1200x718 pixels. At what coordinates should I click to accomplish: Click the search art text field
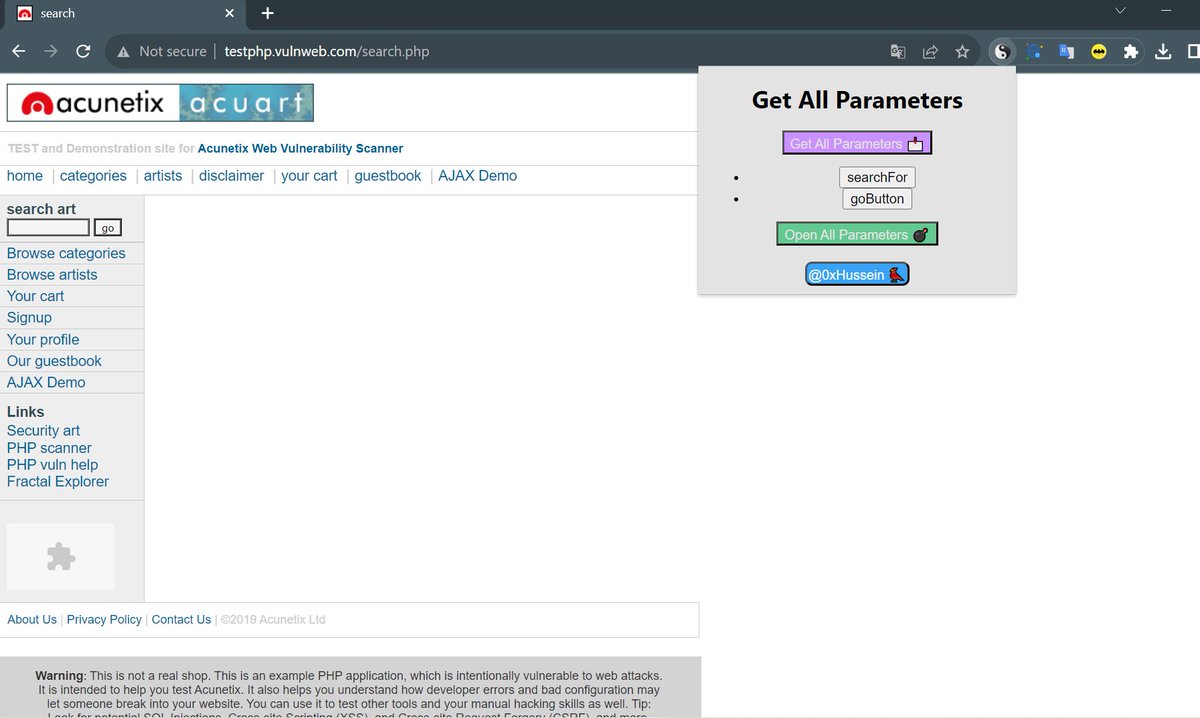[48, 228]
